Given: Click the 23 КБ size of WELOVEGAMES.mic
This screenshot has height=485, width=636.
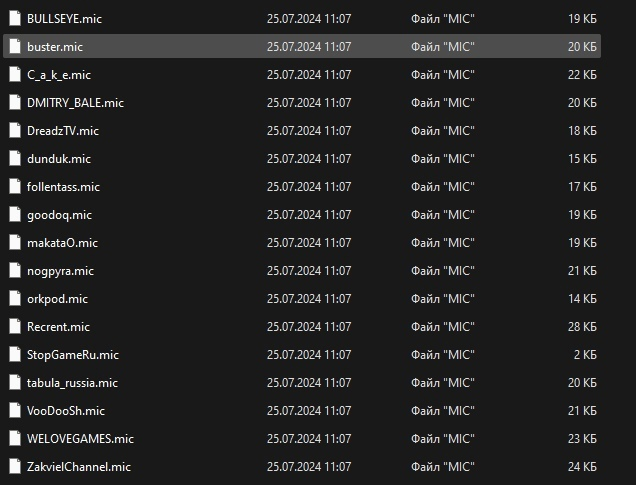Looking at the screenshot, I should [582, 438].
